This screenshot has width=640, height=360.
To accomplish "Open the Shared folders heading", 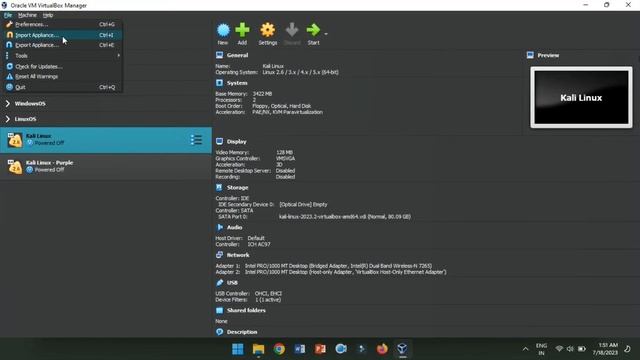I will [246, 310].
